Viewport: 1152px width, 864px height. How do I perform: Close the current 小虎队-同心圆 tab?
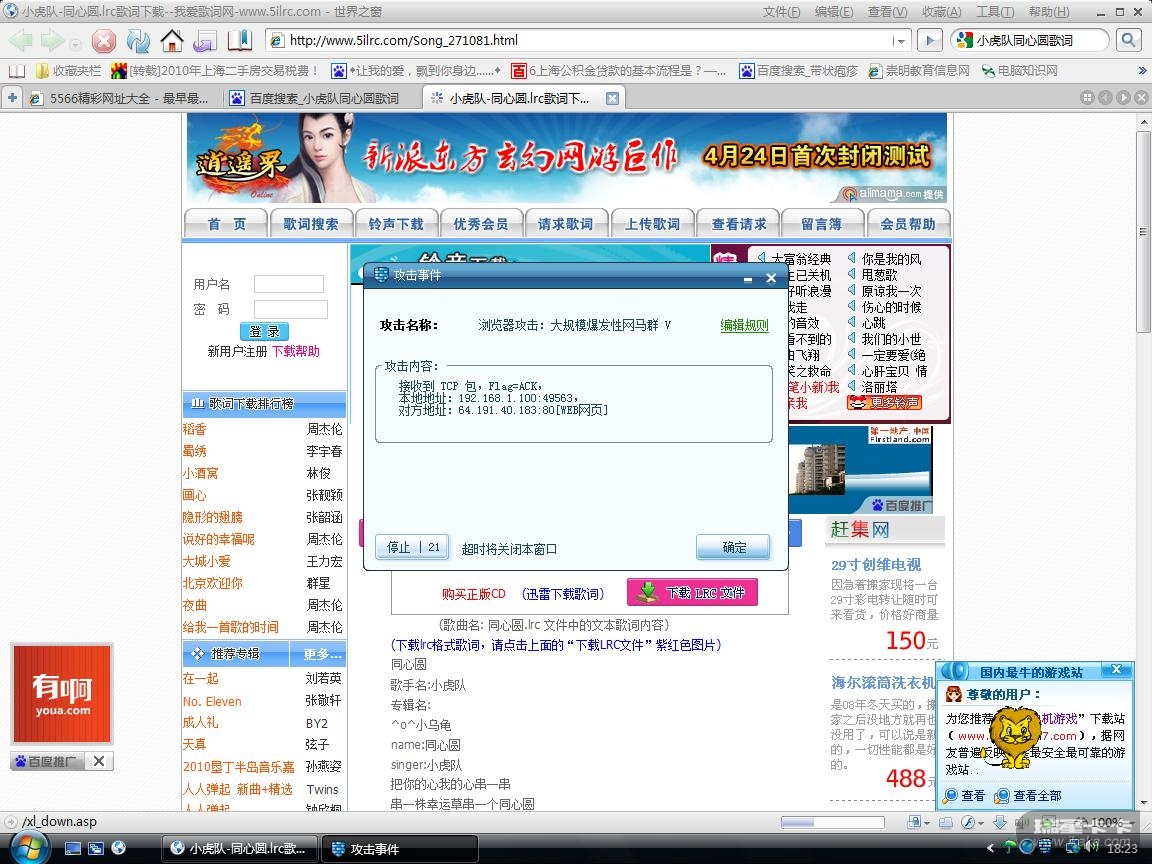612,98
